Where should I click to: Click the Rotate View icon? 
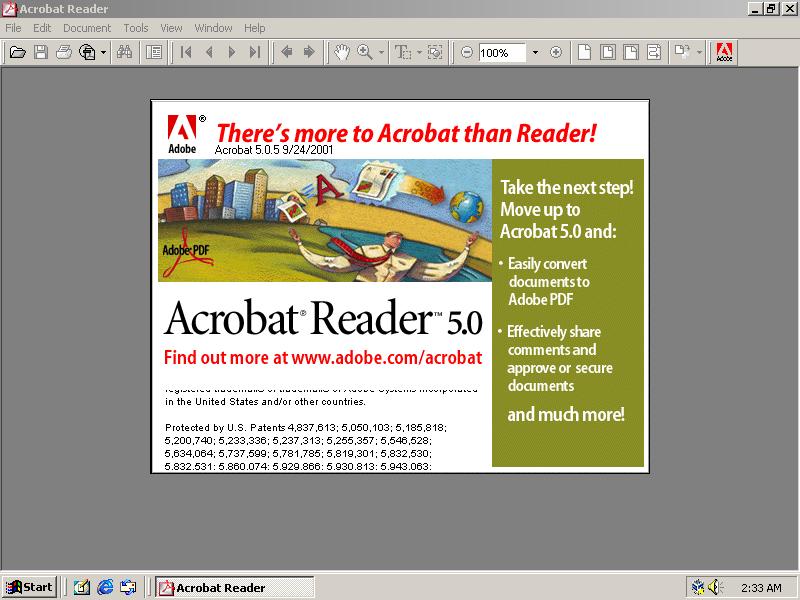point(682,52)
